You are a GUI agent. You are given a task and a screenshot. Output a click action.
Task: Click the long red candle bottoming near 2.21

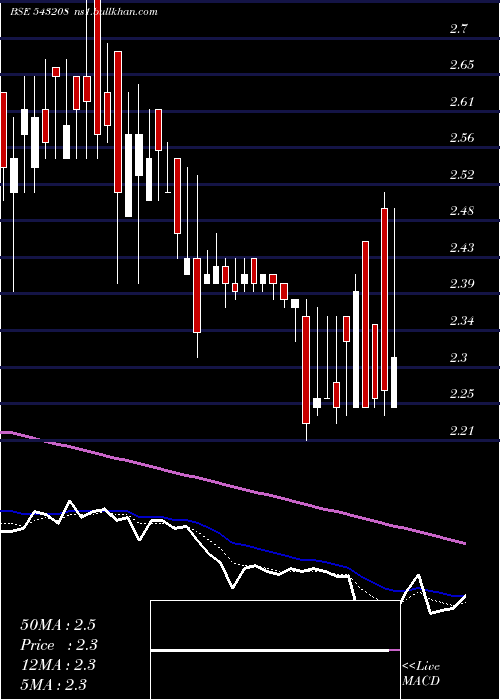coord(306,370)
